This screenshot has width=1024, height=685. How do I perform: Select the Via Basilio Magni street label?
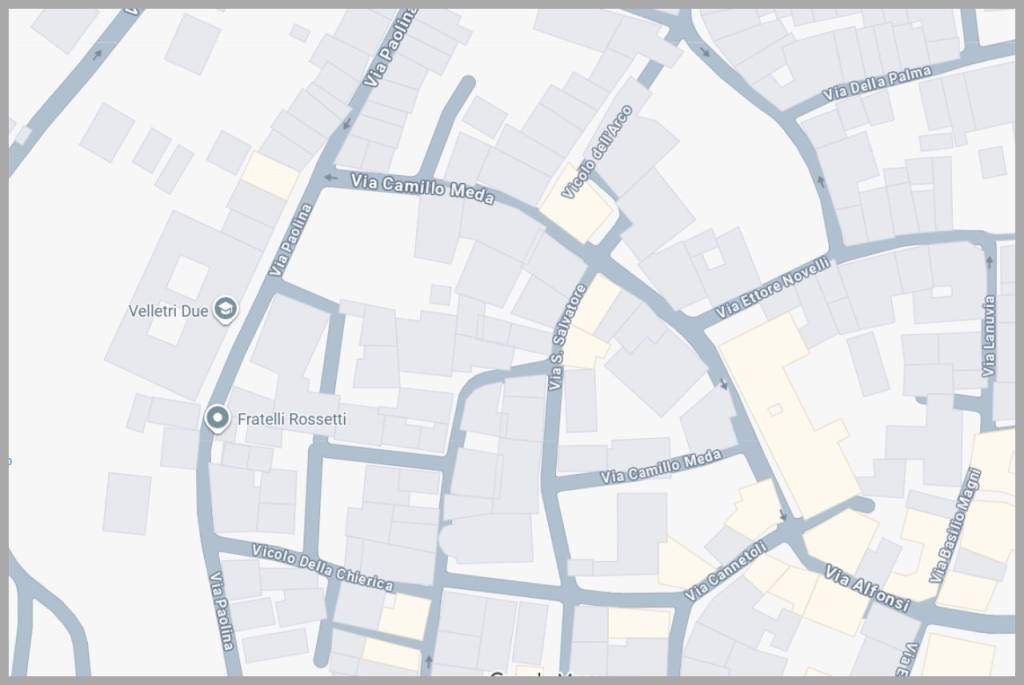click(x=955, y=526)
